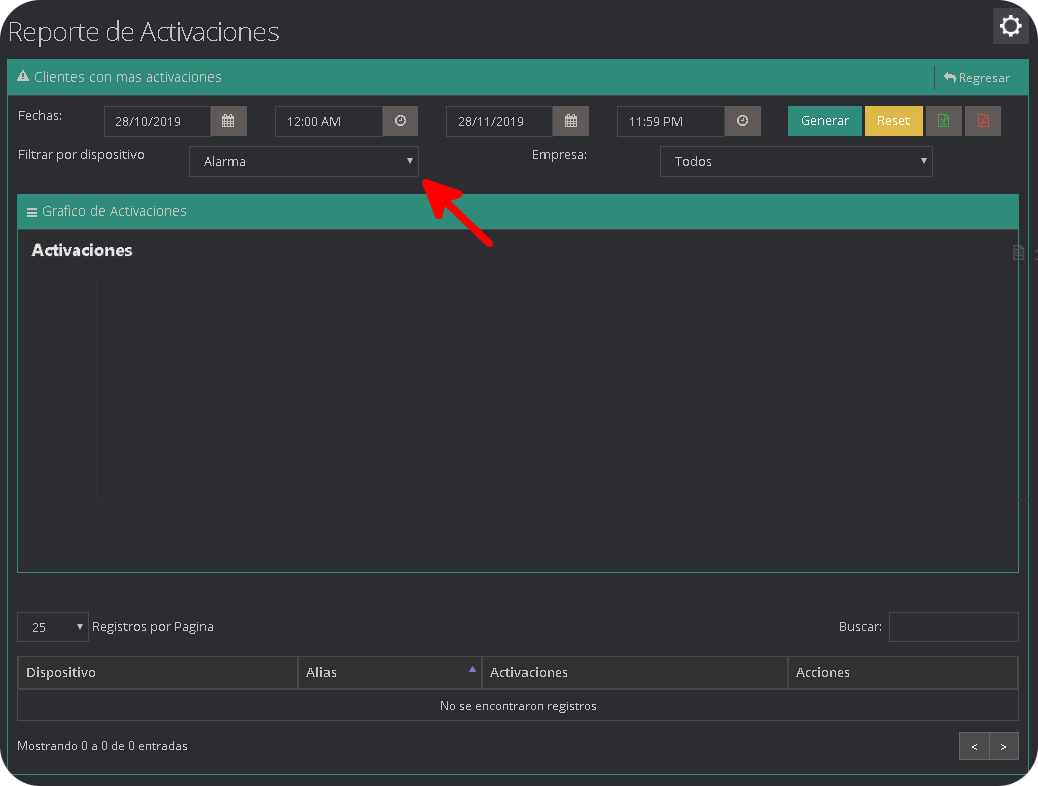
Task: Open calendar picker for end date
Action: pyautogui.click(x=570, y=121)
